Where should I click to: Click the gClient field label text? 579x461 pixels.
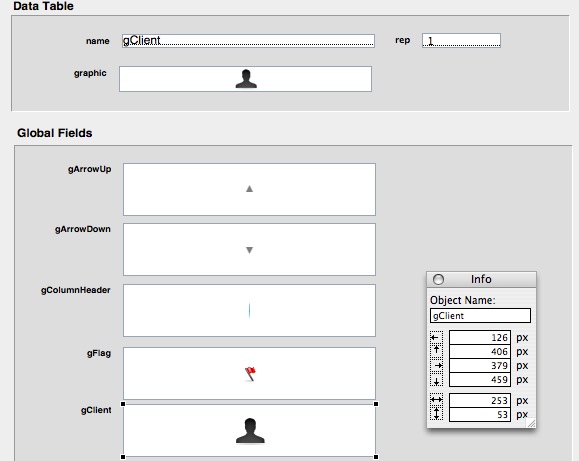[96, 410]
